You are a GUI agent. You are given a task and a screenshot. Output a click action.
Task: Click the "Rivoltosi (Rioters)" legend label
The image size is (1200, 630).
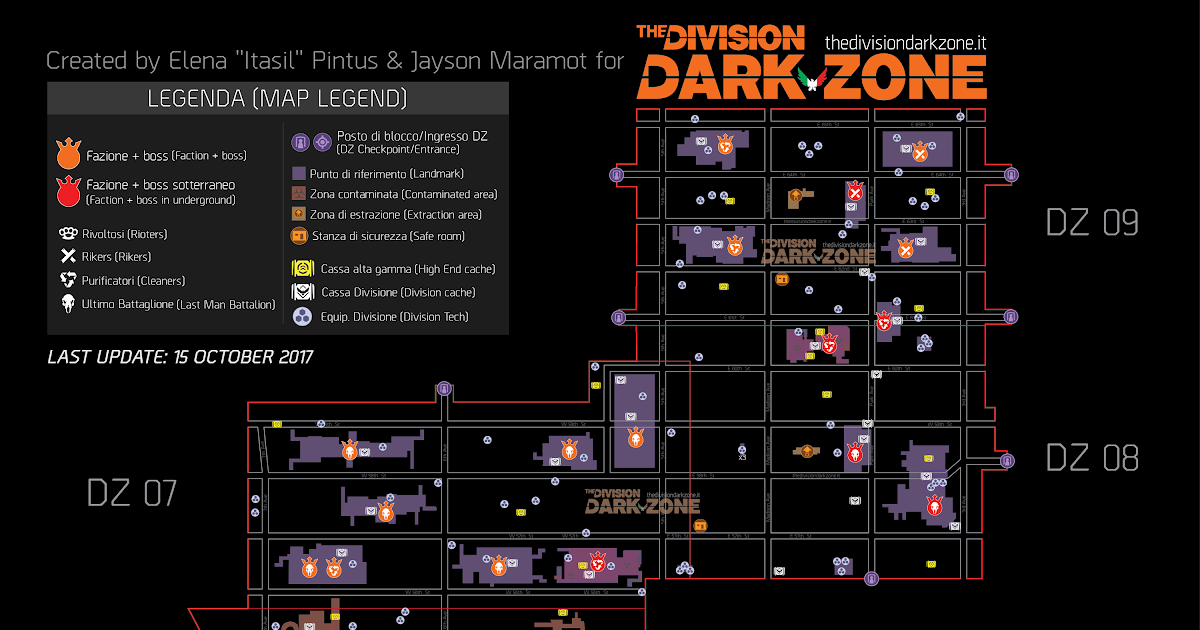click(x=125, y=234)
